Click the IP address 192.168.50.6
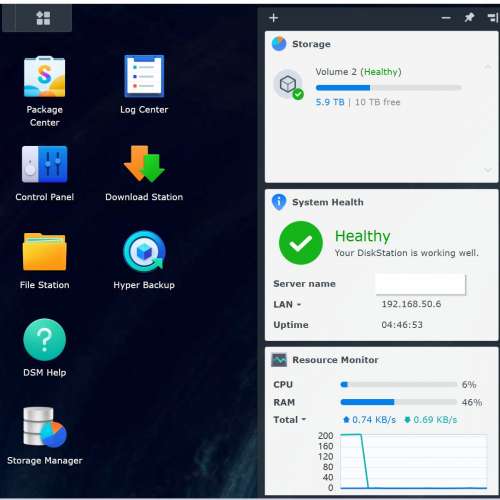The image size is (500, 500). 411,304
